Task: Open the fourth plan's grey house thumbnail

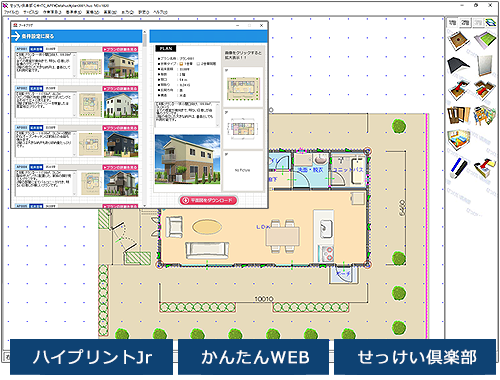Action: (121, 184)
